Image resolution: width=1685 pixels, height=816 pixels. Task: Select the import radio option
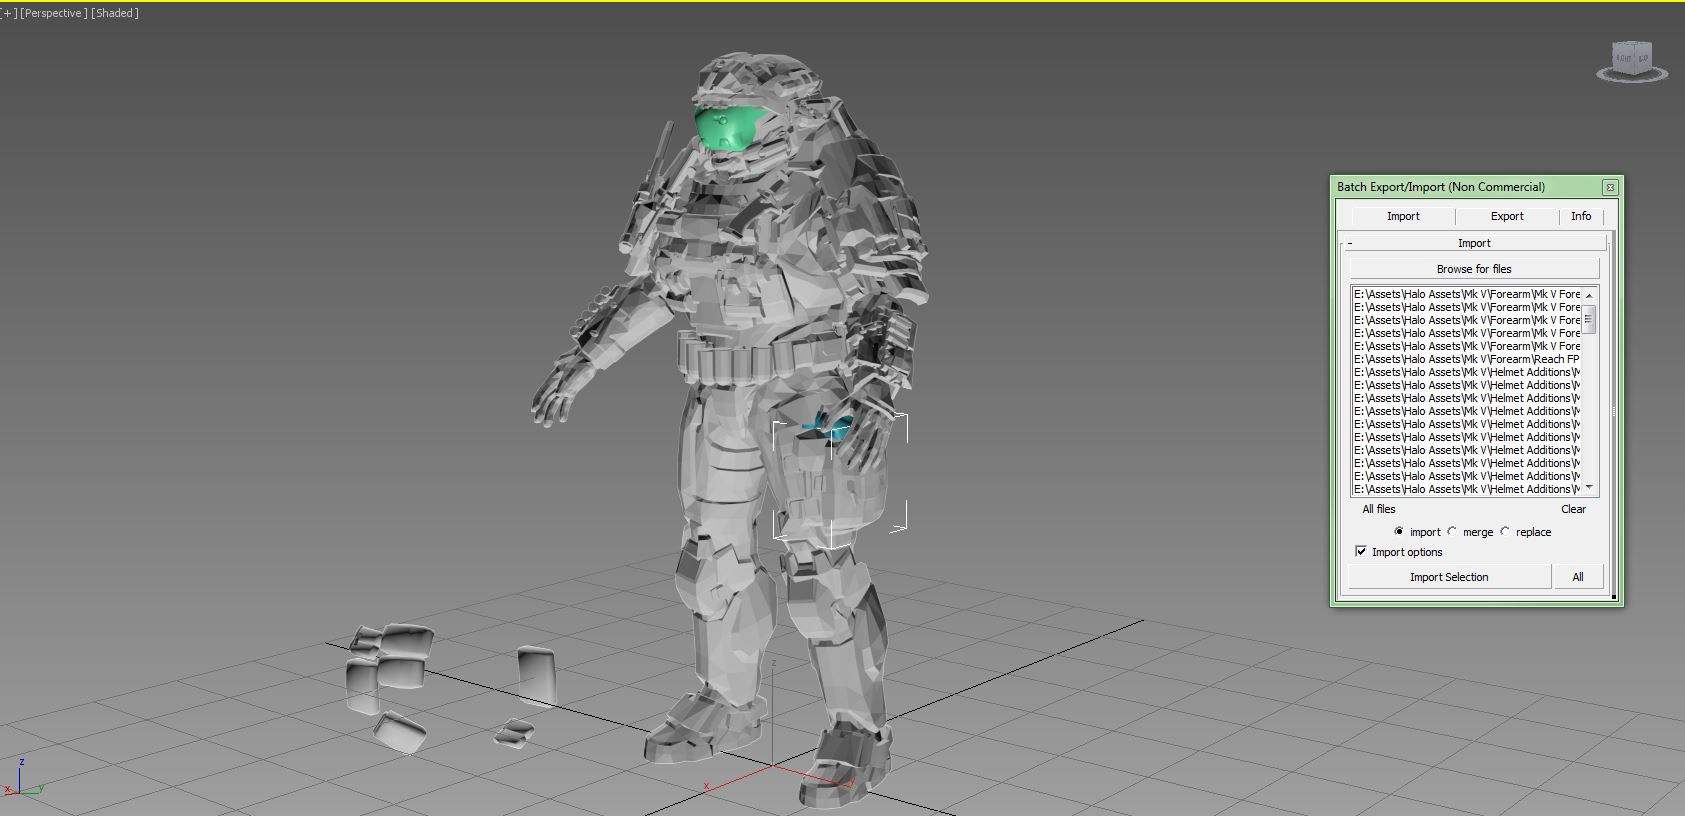click(x=1399, y=532)
